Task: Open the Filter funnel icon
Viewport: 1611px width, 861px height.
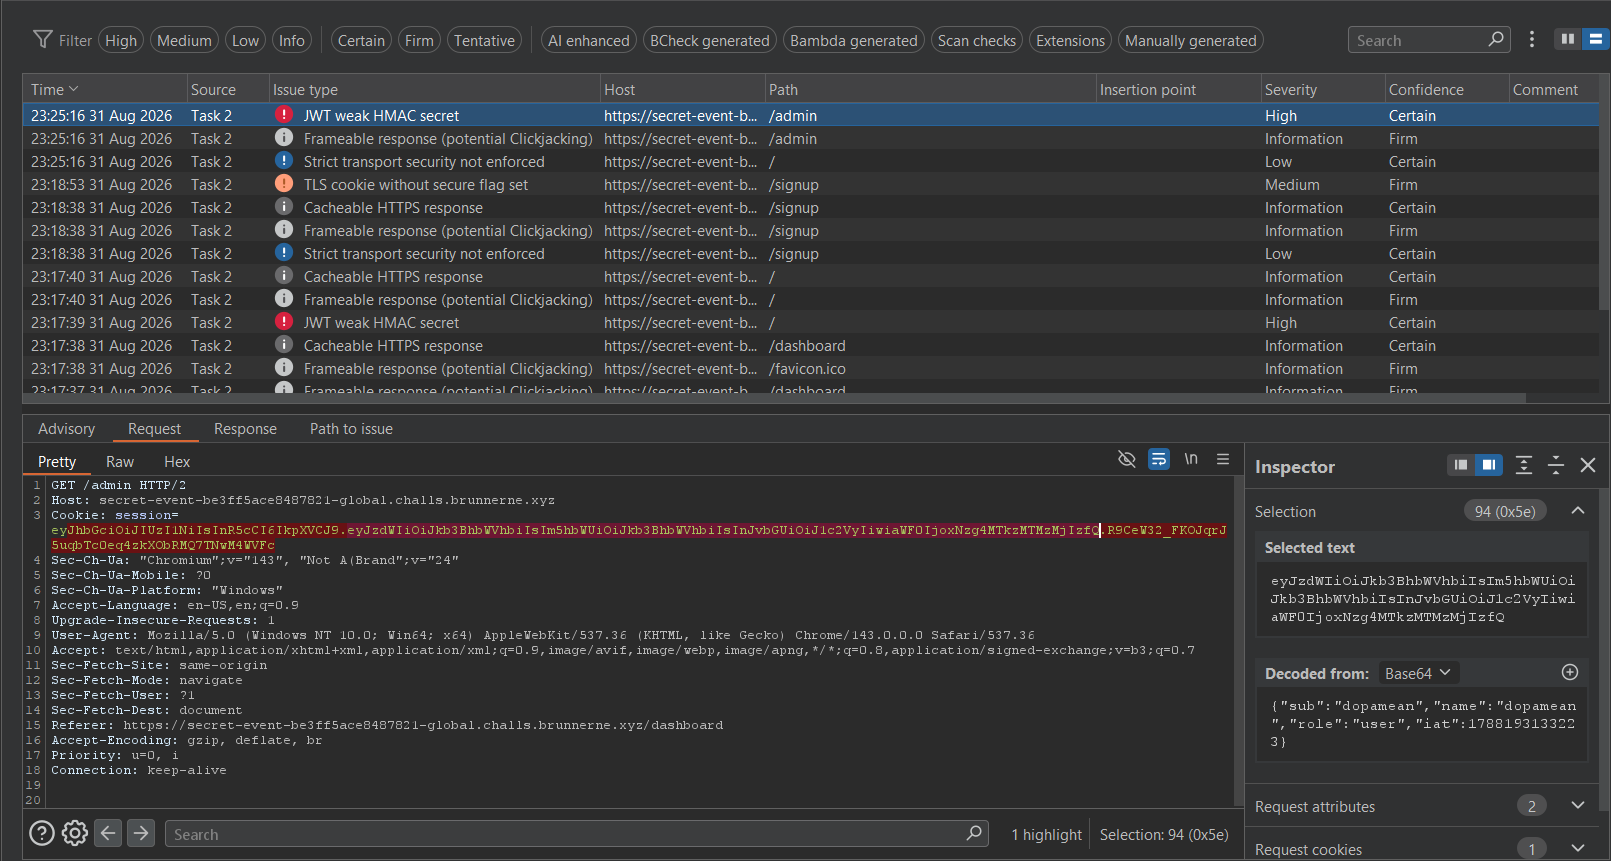Action: tap(43, 40)
